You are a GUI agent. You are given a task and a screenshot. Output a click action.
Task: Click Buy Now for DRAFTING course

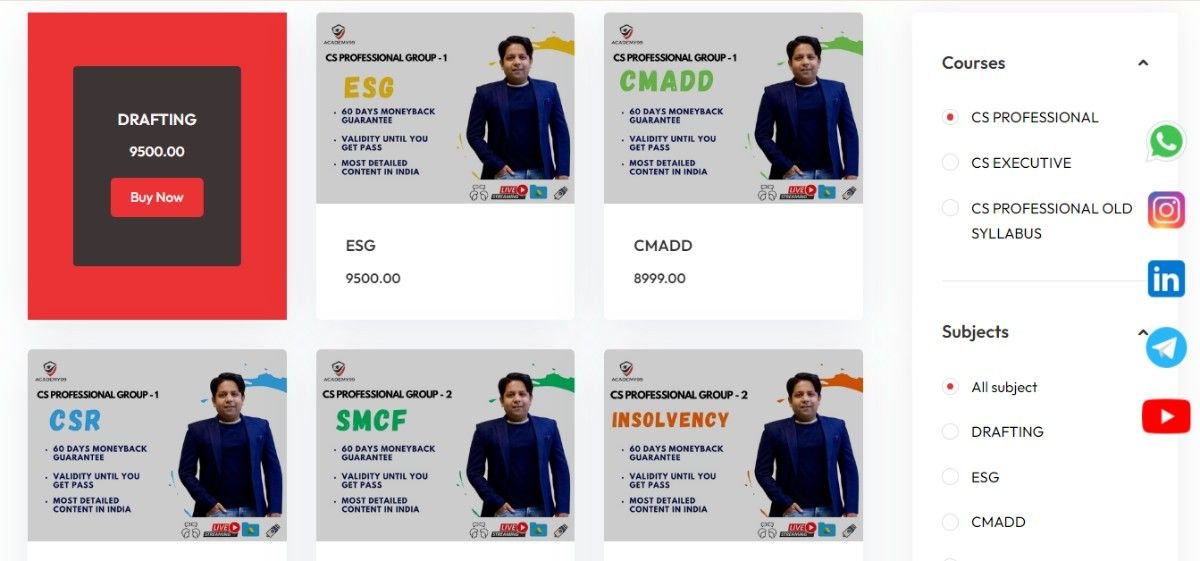(x=157, y=197)
